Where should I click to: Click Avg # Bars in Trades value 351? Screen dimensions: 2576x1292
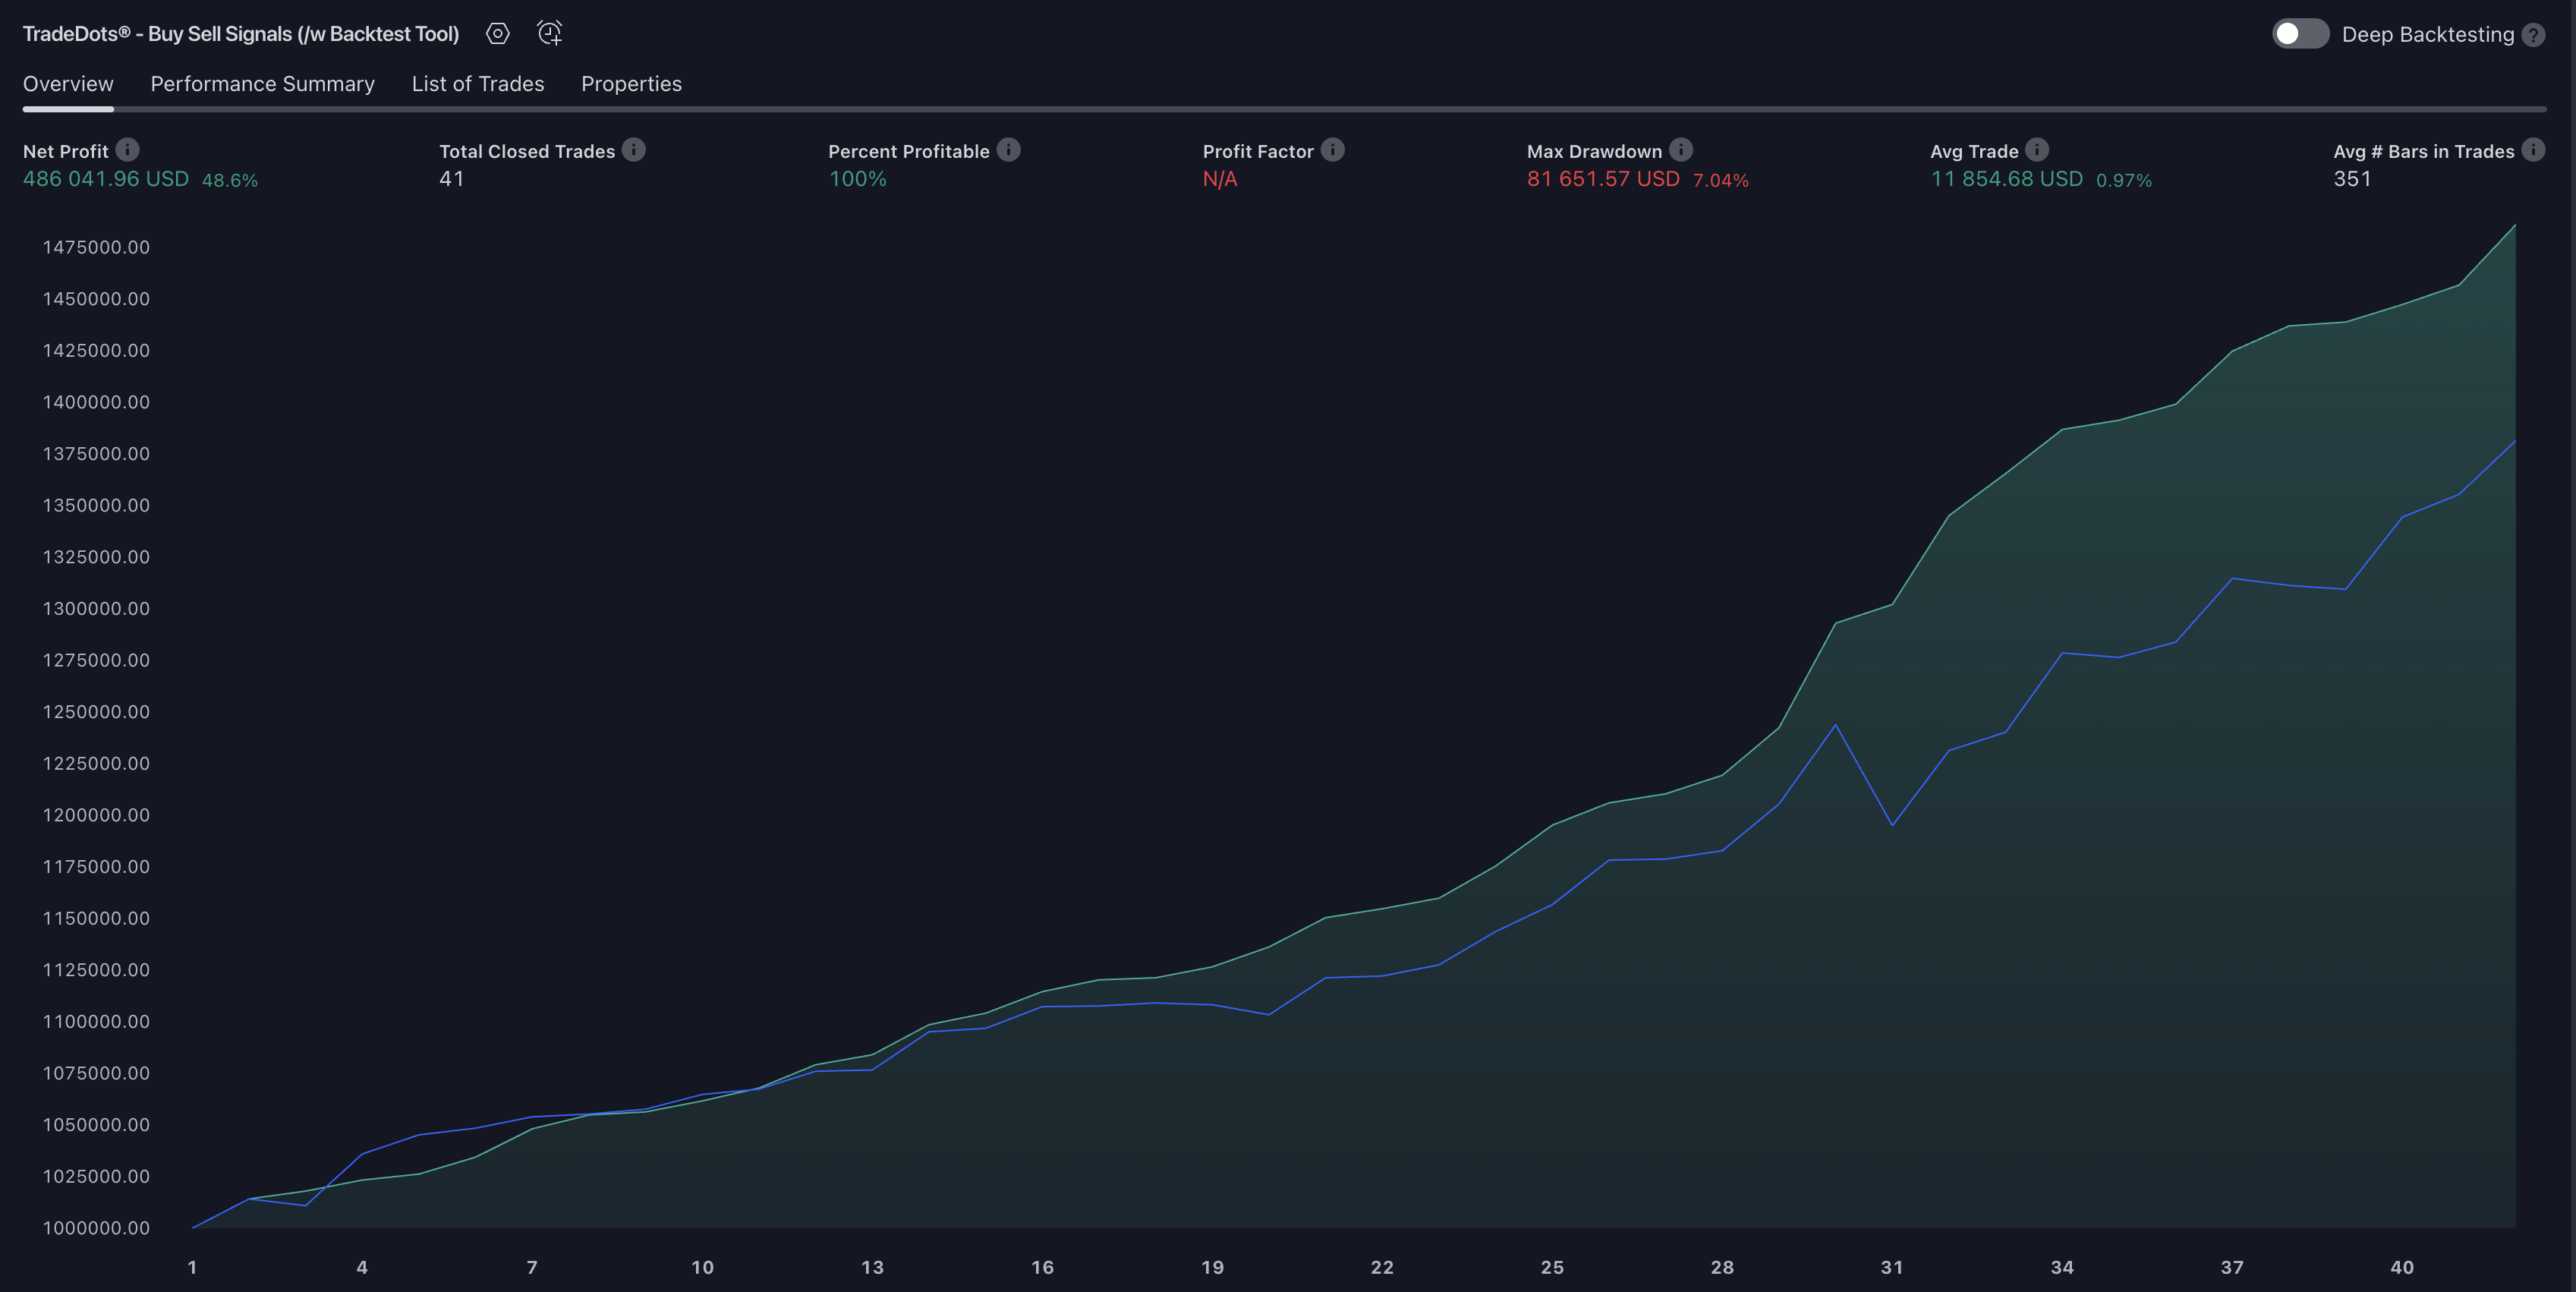point(2353,179)
